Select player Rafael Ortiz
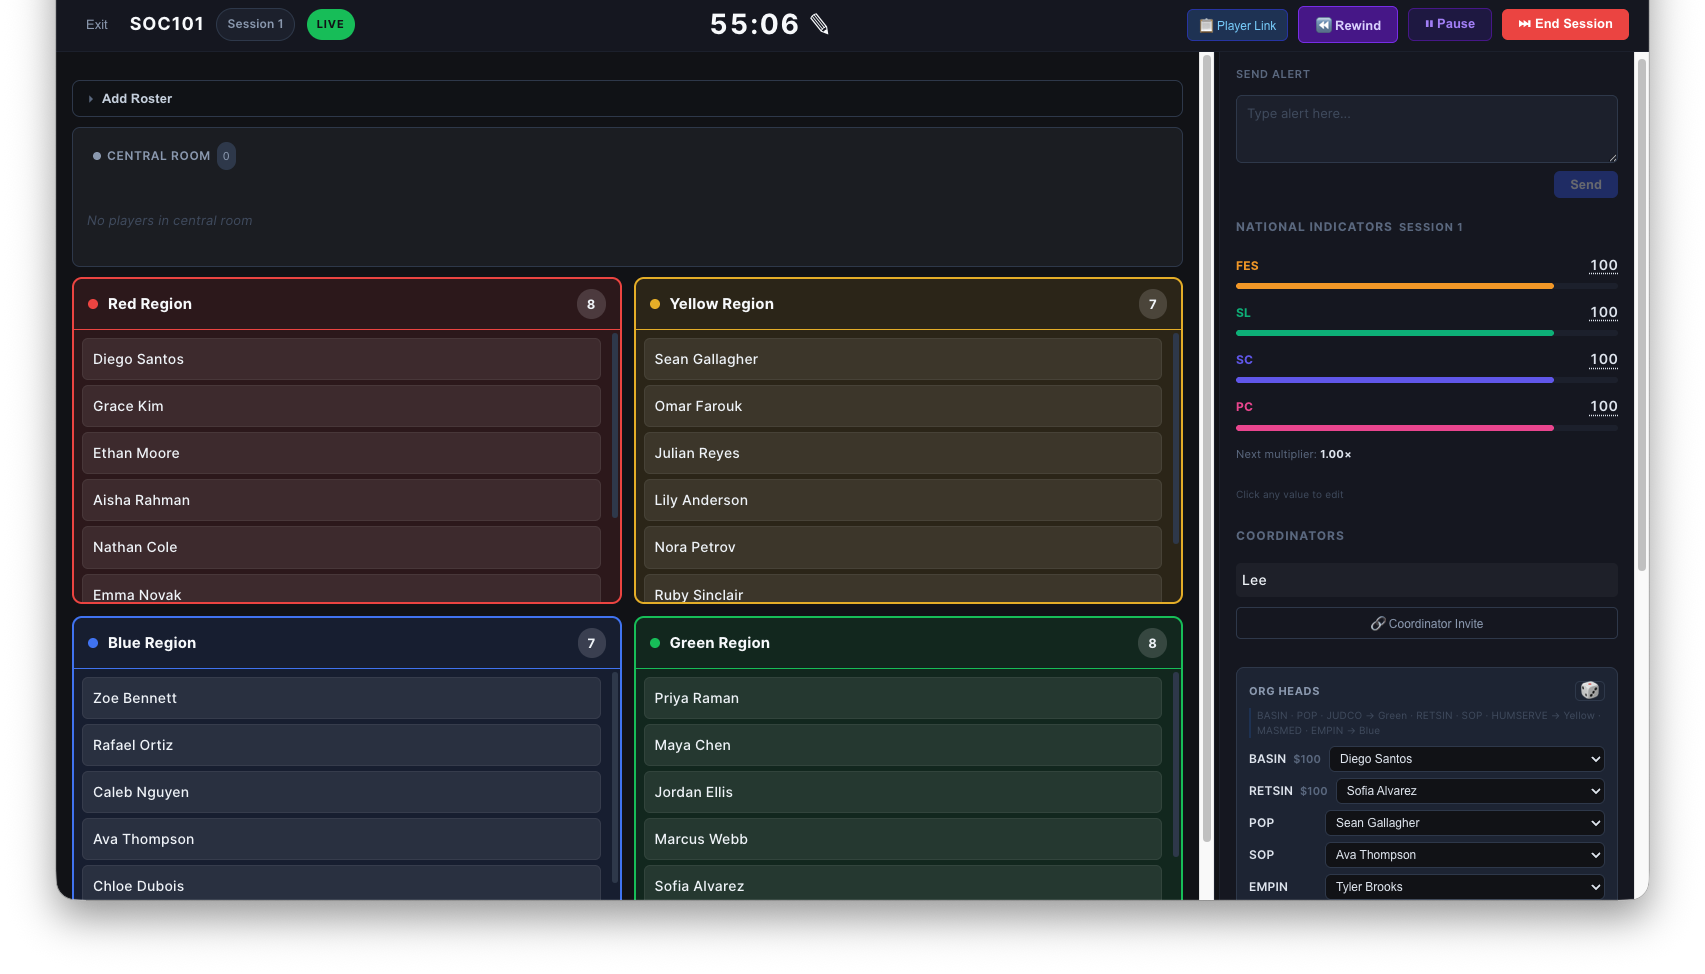 click(x=341, y=745)
